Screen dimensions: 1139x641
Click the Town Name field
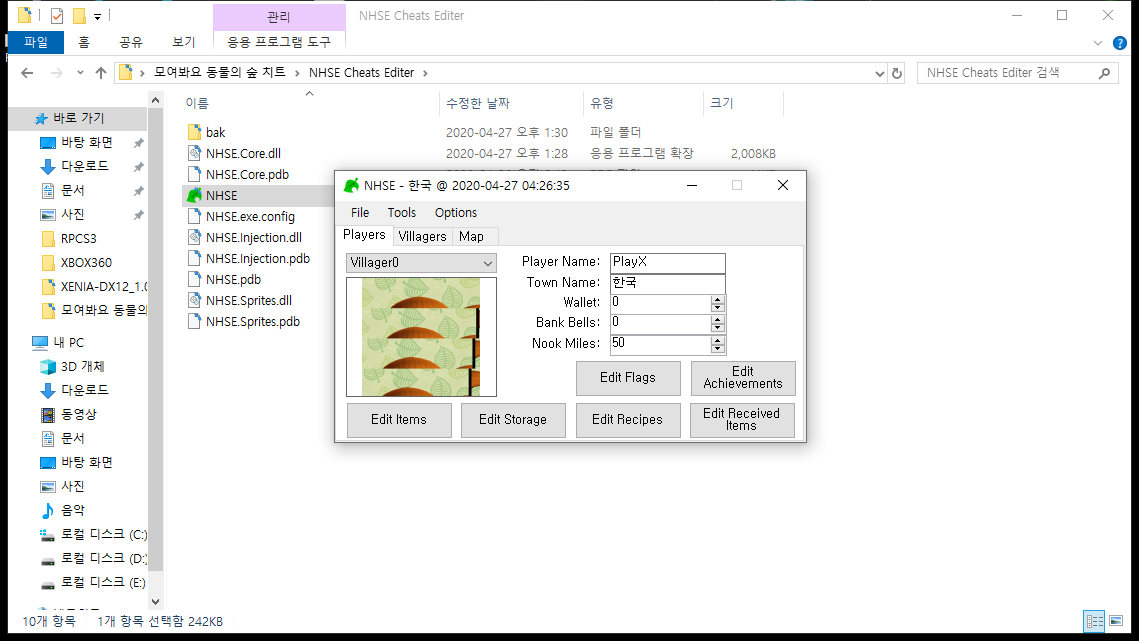click(668, 283)
